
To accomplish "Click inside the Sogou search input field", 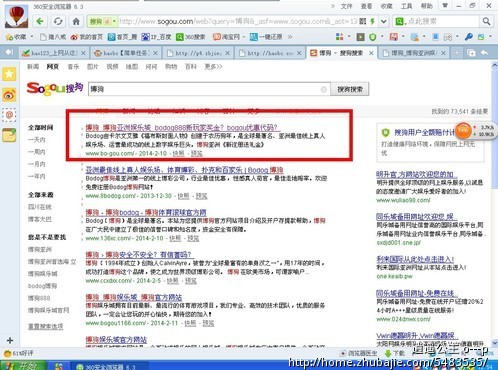I will [x=204, y=89].
